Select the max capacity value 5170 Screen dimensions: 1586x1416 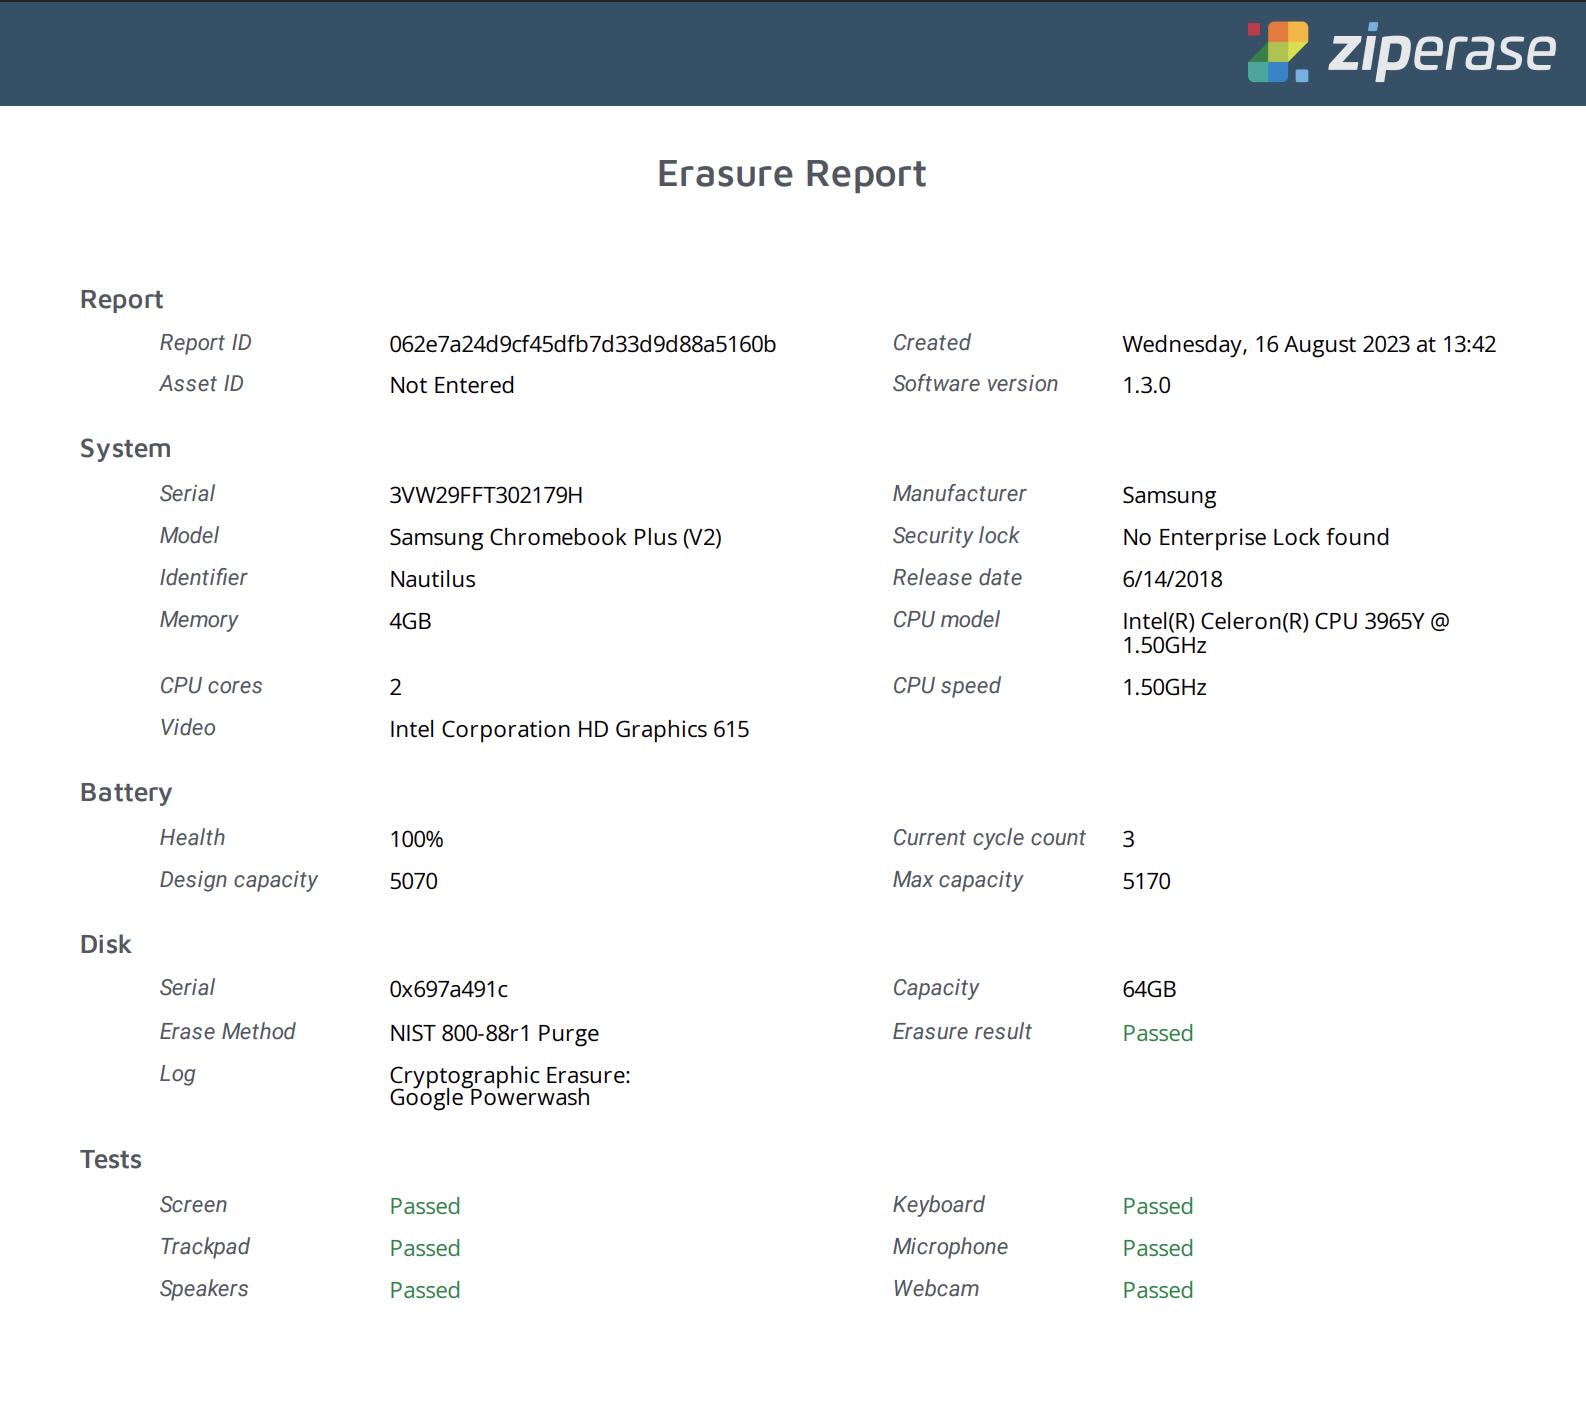click(x=1146, y=881)
